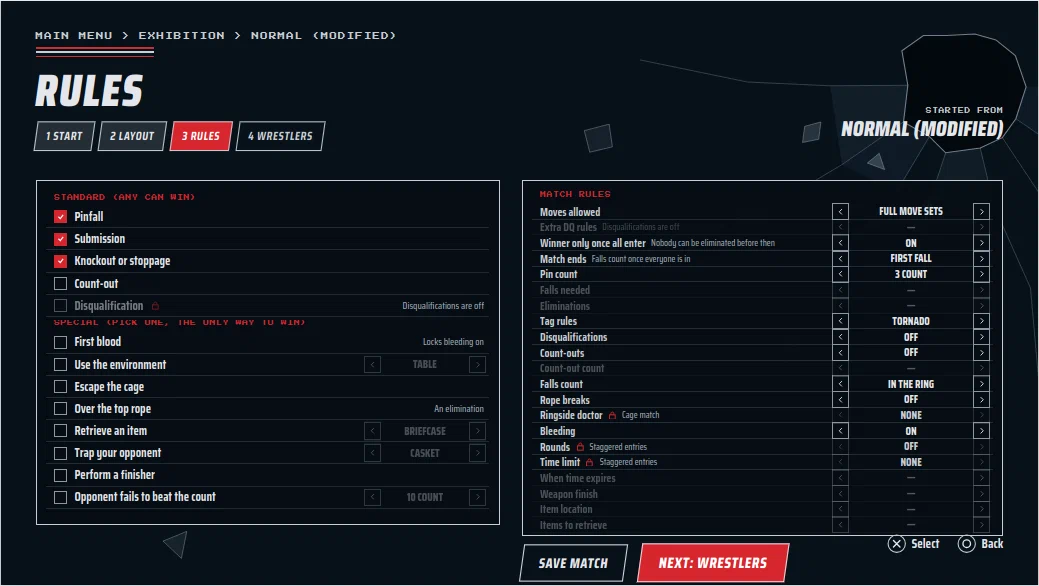Image resolution: width=1039 pixels, height=586 pixels.
Task: Switch Falls count to previous option
Action: coord(840,384)
